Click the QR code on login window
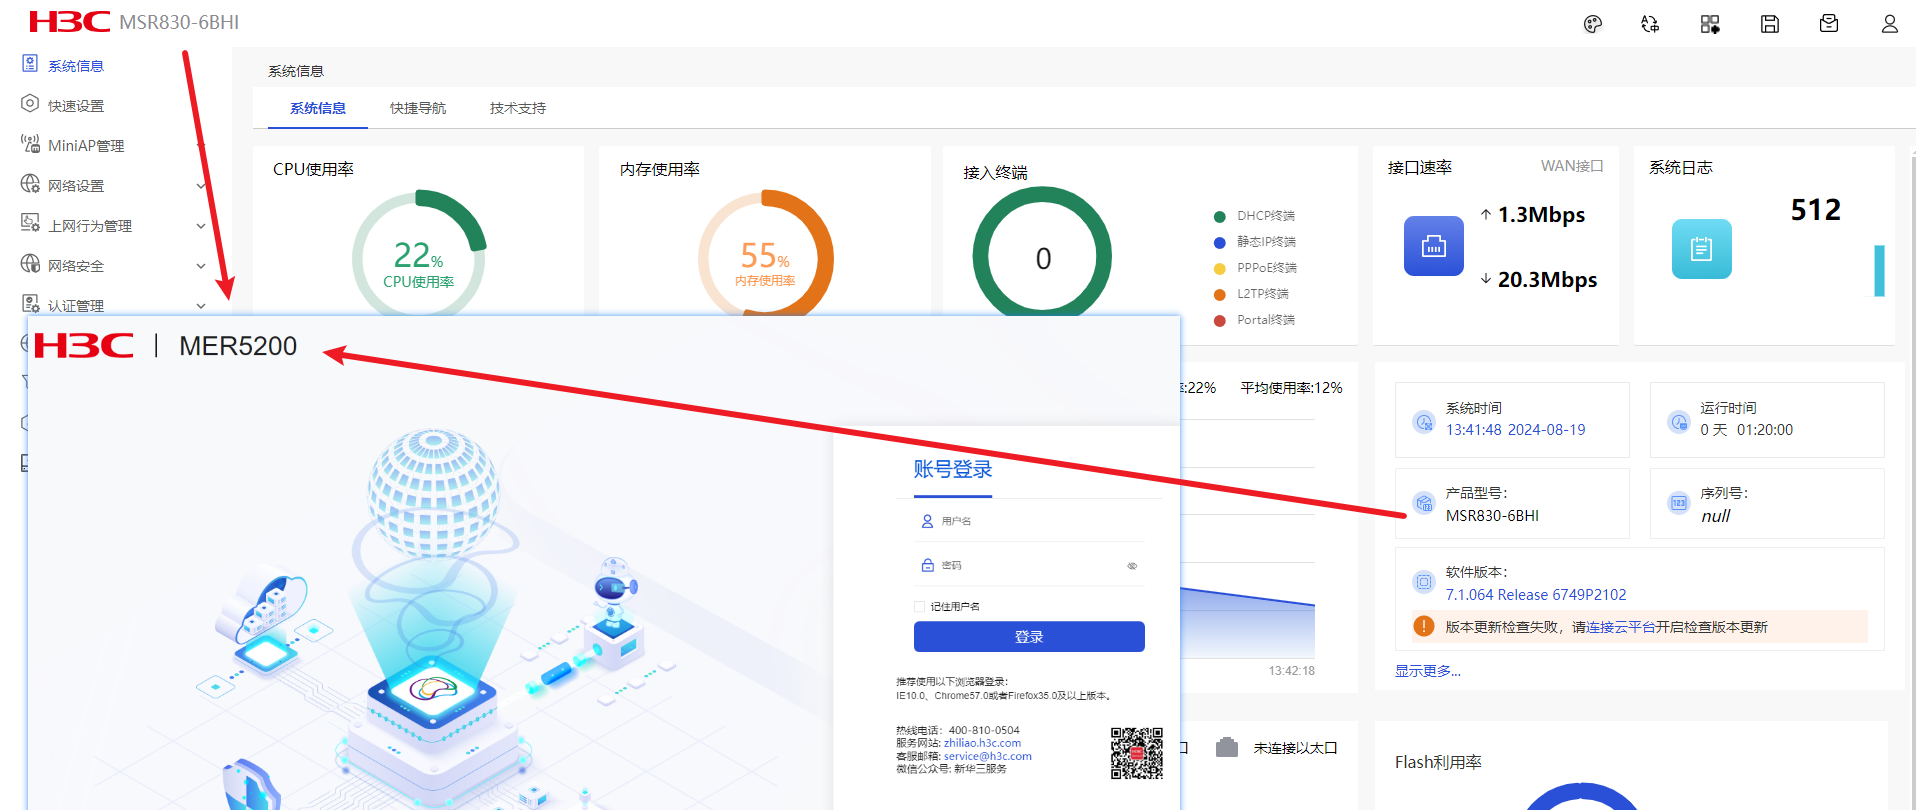The height and width of the screenshot is (810, 1916). (1137, 753)
